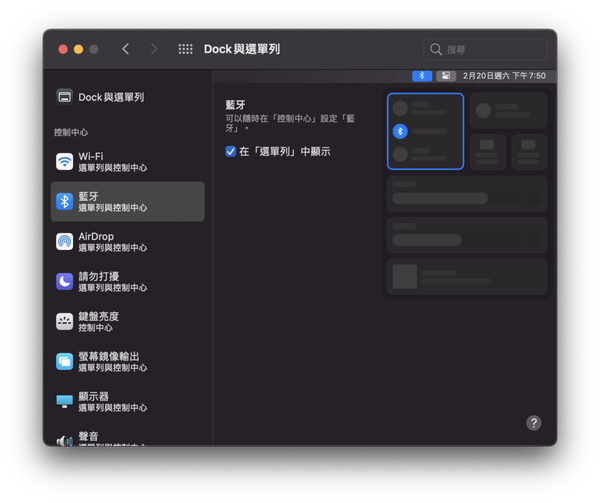
Task: Select '藍牙' sidebar row
Action: coord(128,202)
